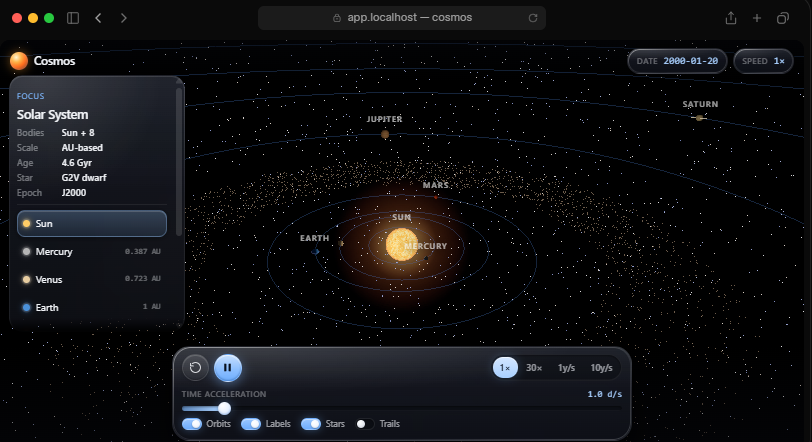The width and height of the screenshot is (812, 442).
Task: Focus on Mercury in the body list
Action: coord(92,252)
